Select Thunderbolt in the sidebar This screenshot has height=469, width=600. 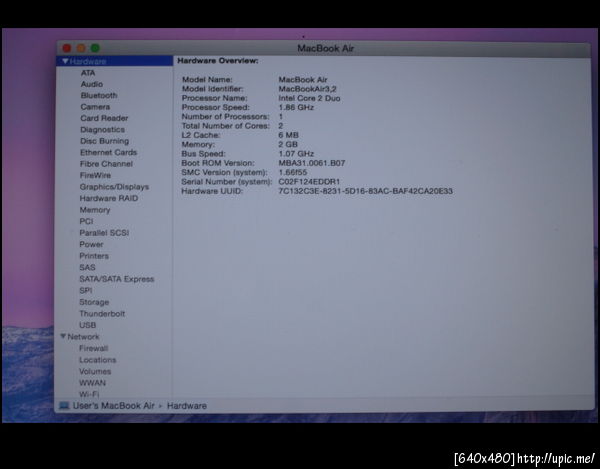pos(102,313)
